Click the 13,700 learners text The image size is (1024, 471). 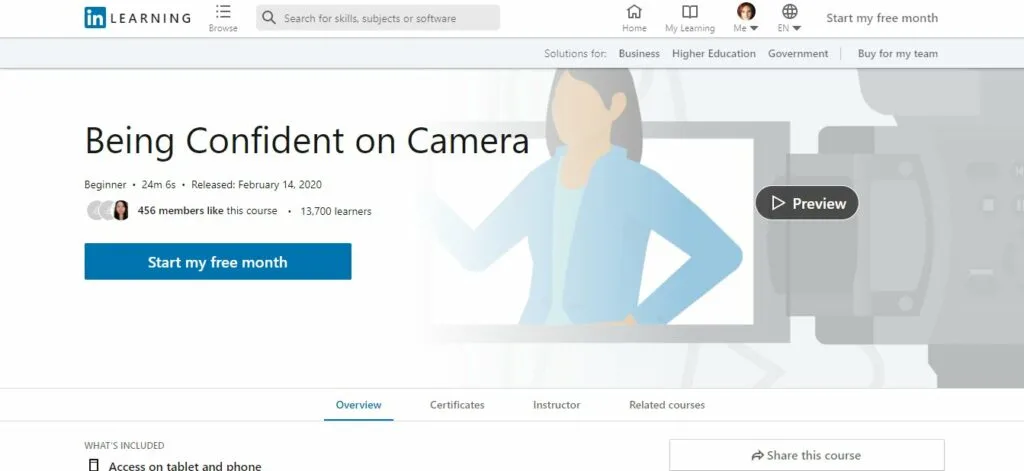336,211
